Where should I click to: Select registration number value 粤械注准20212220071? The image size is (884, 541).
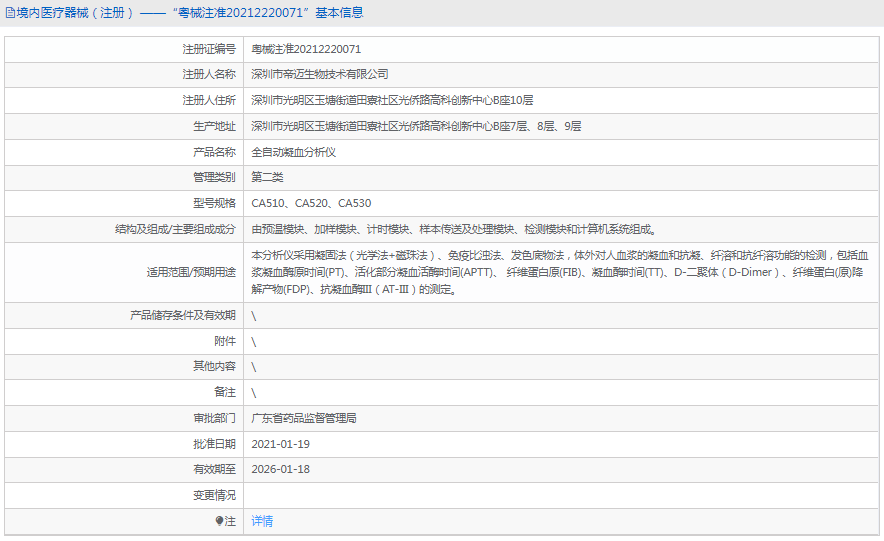(x=306, y=50)
